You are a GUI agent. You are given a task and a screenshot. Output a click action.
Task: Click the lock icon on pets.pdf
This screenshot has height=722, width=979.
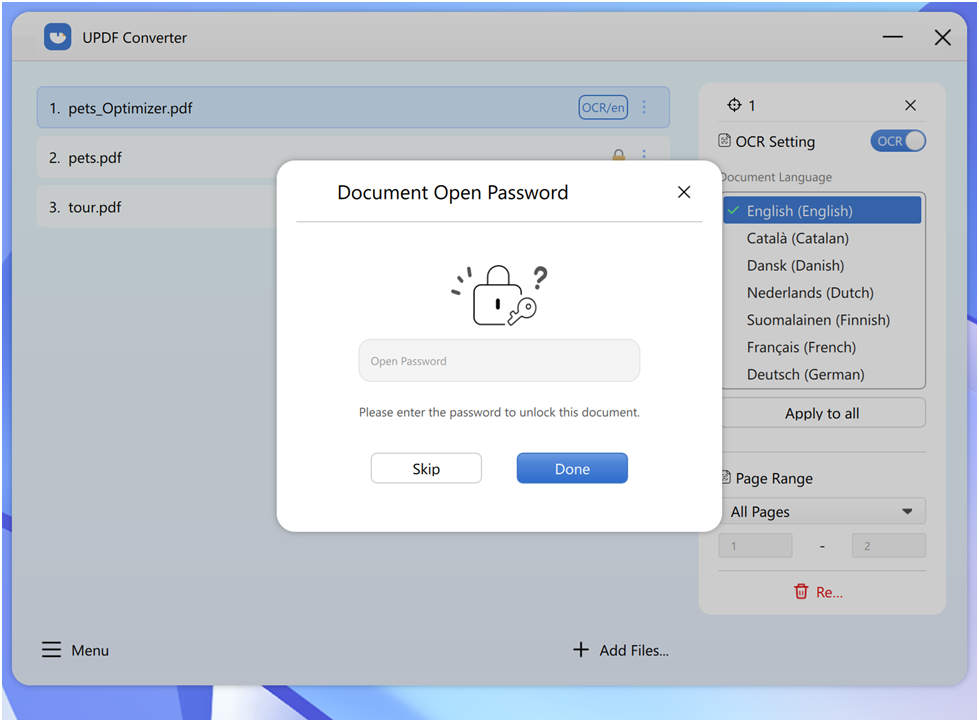pyautogui.click(x=618, y=156)
